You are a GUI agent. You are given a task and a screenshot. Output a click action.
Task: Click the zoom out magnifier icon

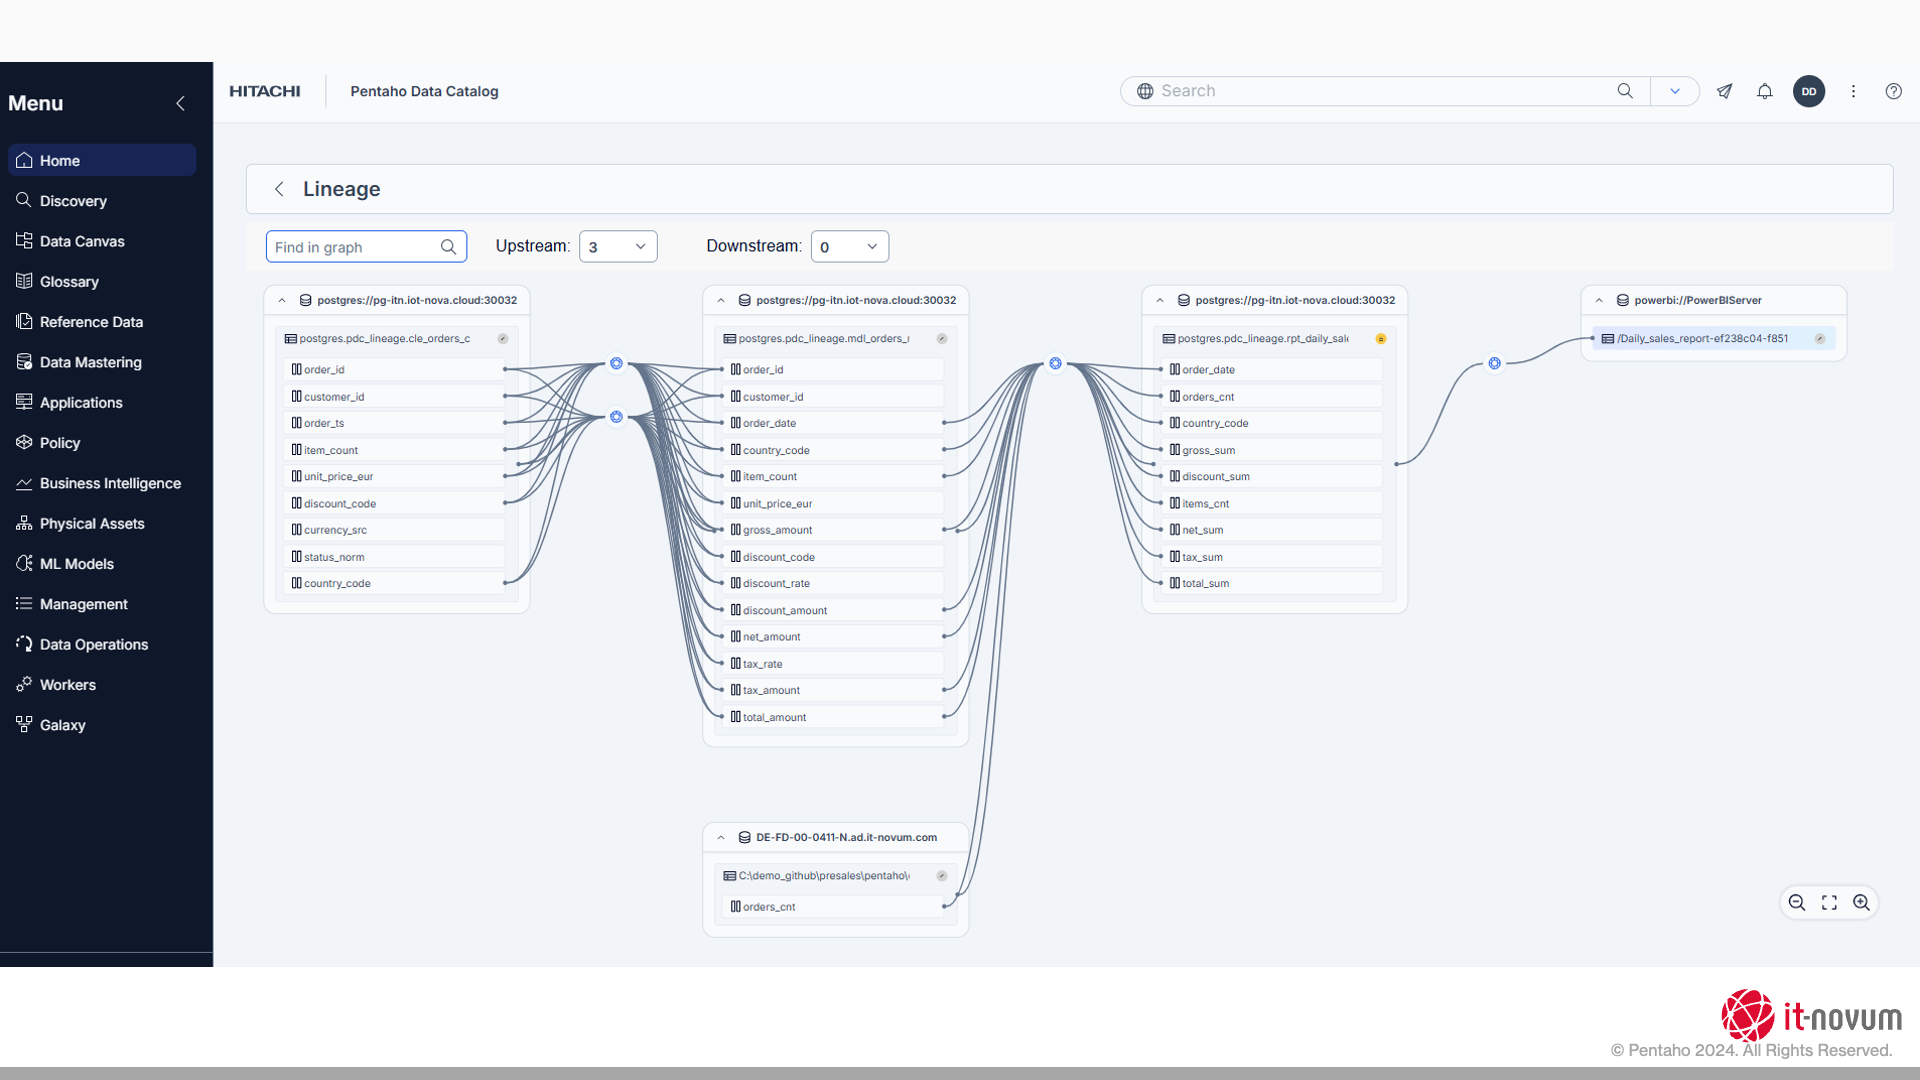pos(1797,903)
